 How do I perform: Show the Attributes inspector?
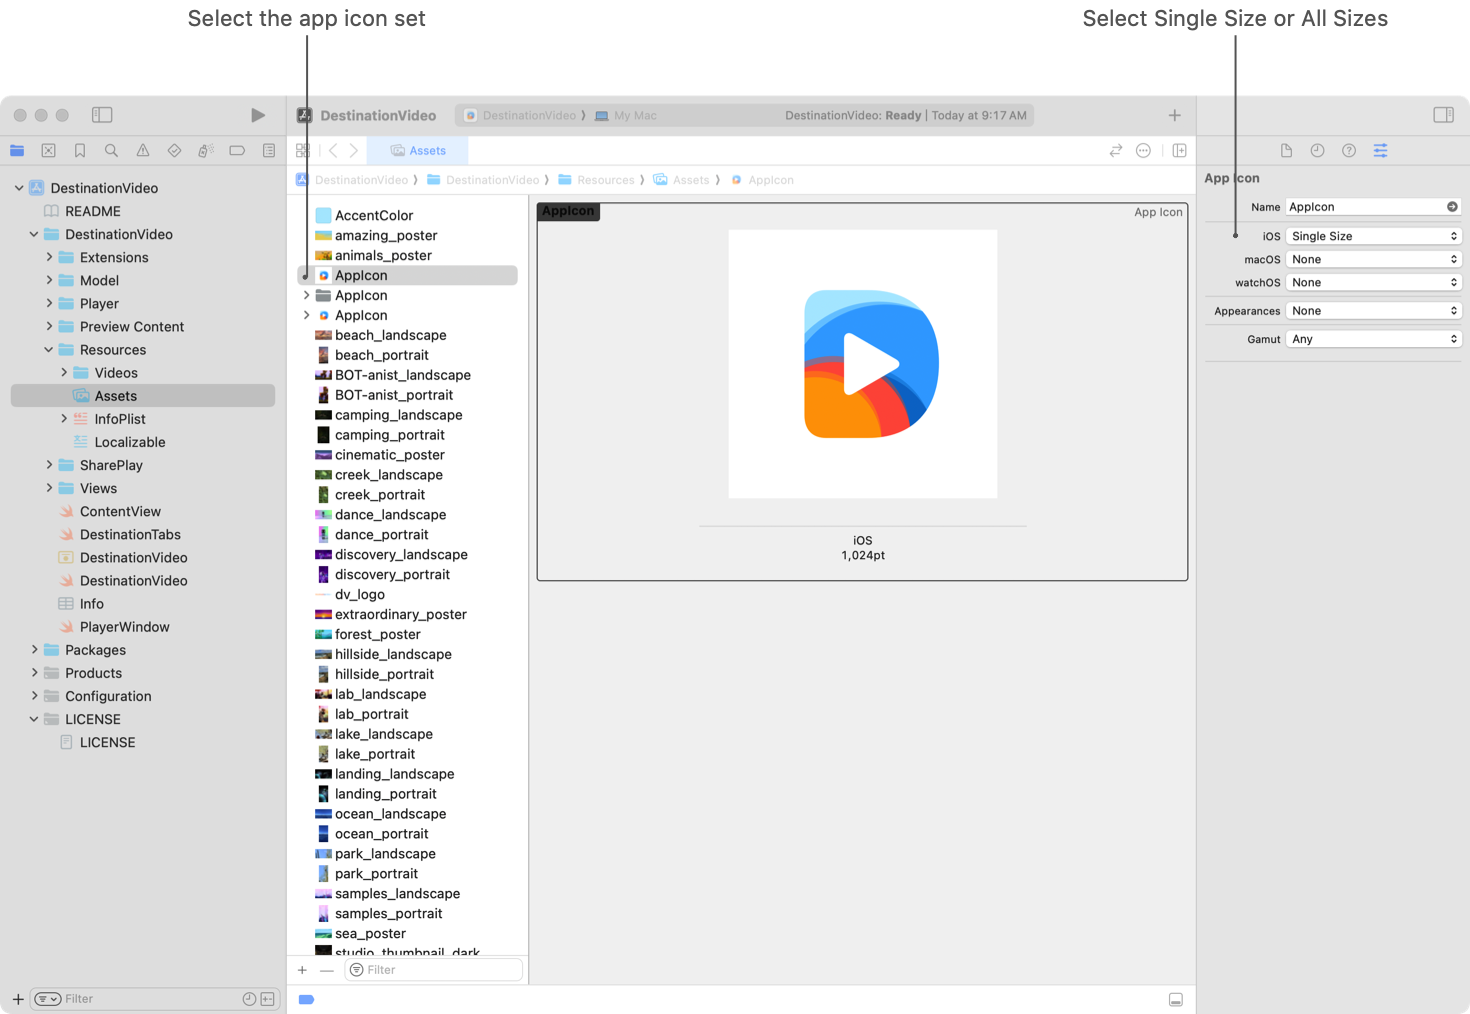pos(1380,151)
